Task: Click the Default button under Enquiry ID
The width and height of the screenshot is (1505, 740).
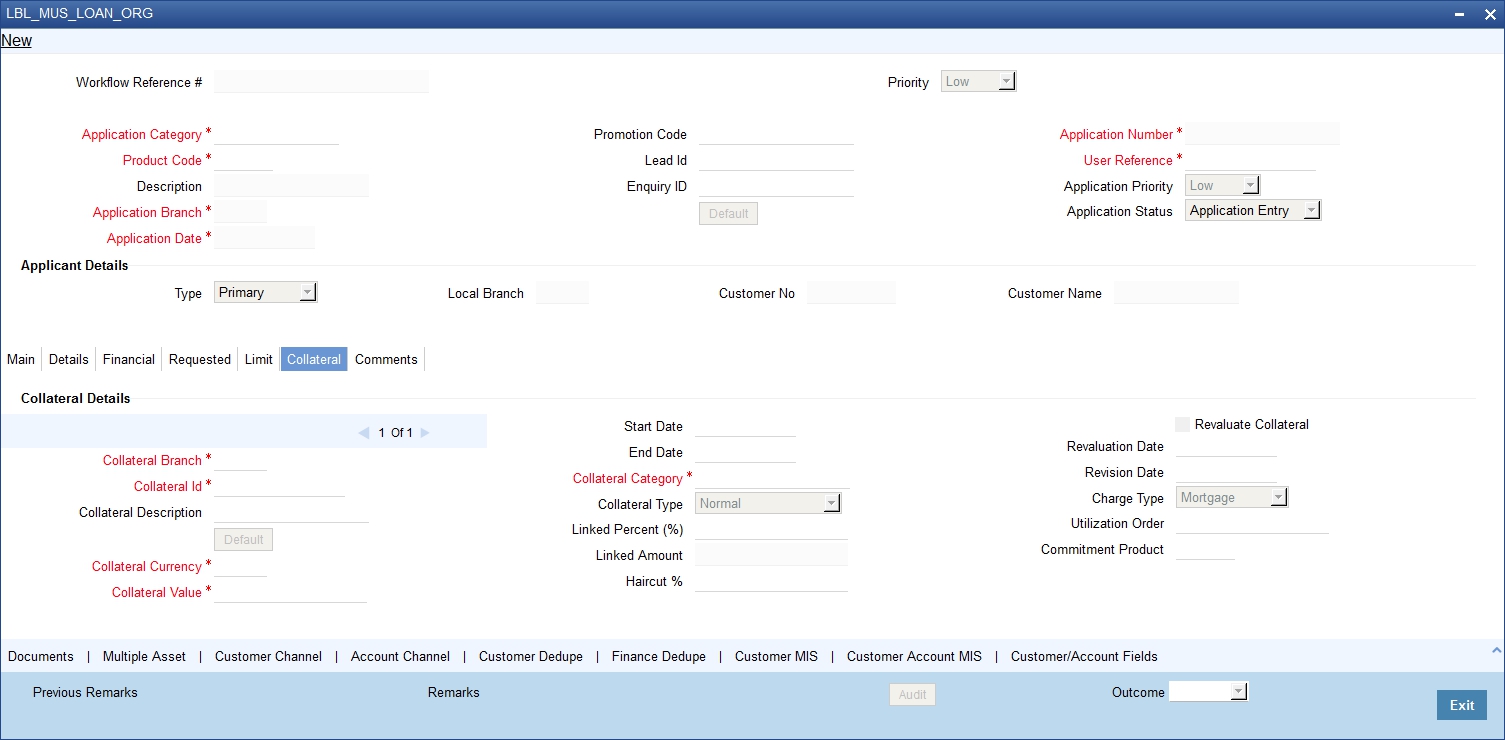Action: click(x=728, y=214)
